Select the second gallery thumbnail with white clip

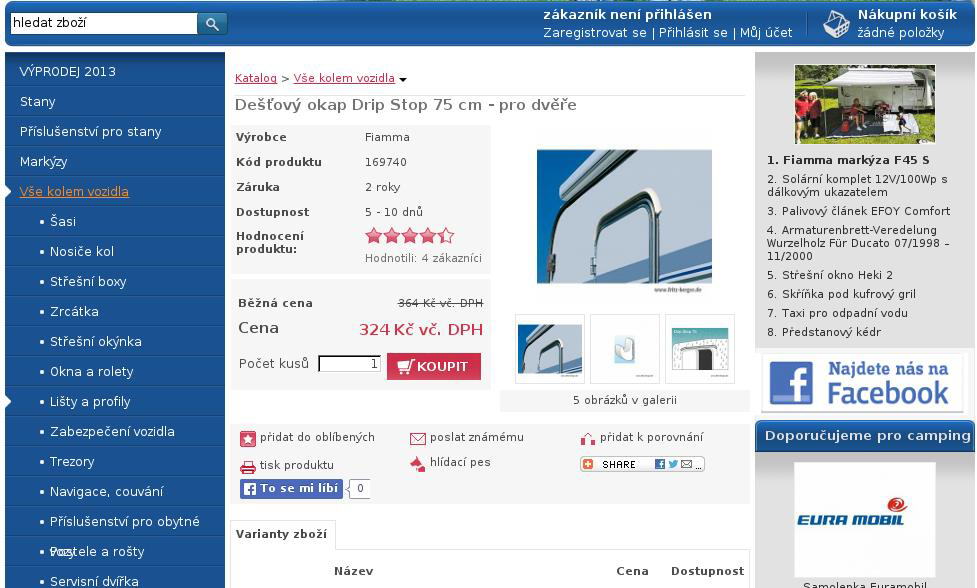point(625,349)
